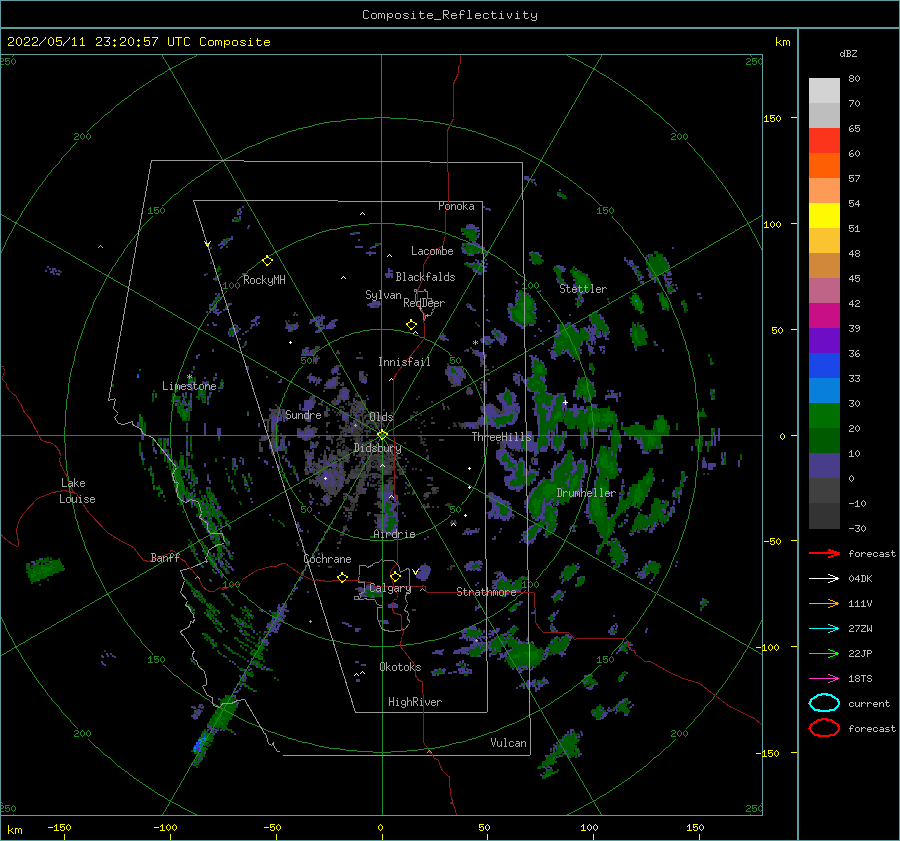The image size is (900, 841).
Task: Click the Lacombe town label
Action: (432, 251)
